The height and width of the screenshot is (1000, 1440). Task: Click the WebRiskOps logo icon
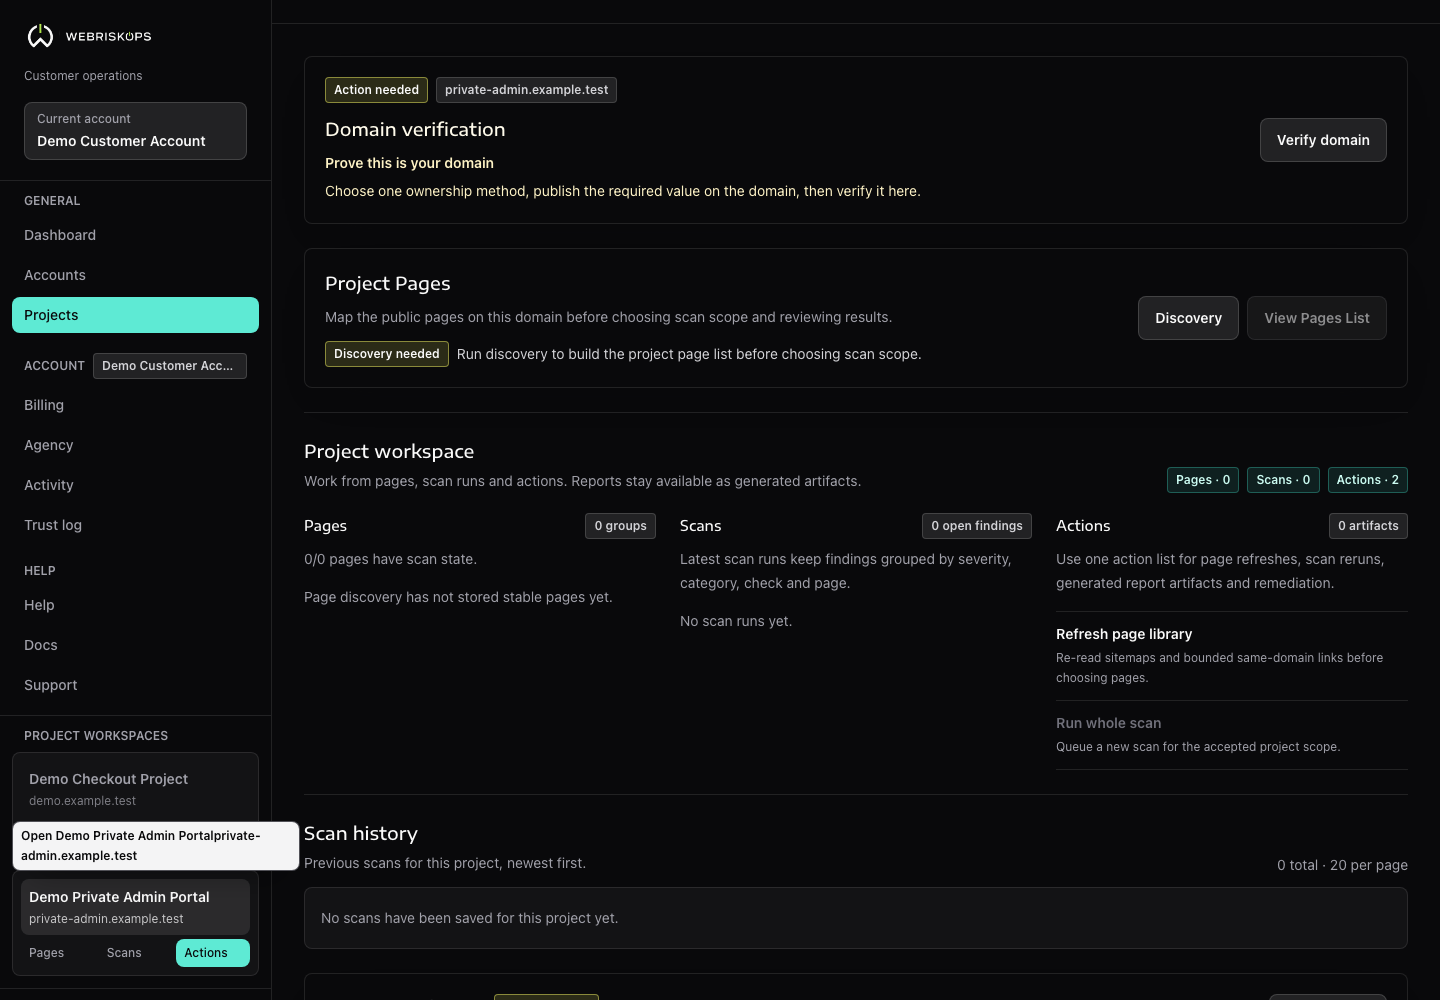(x=40, y=36)
